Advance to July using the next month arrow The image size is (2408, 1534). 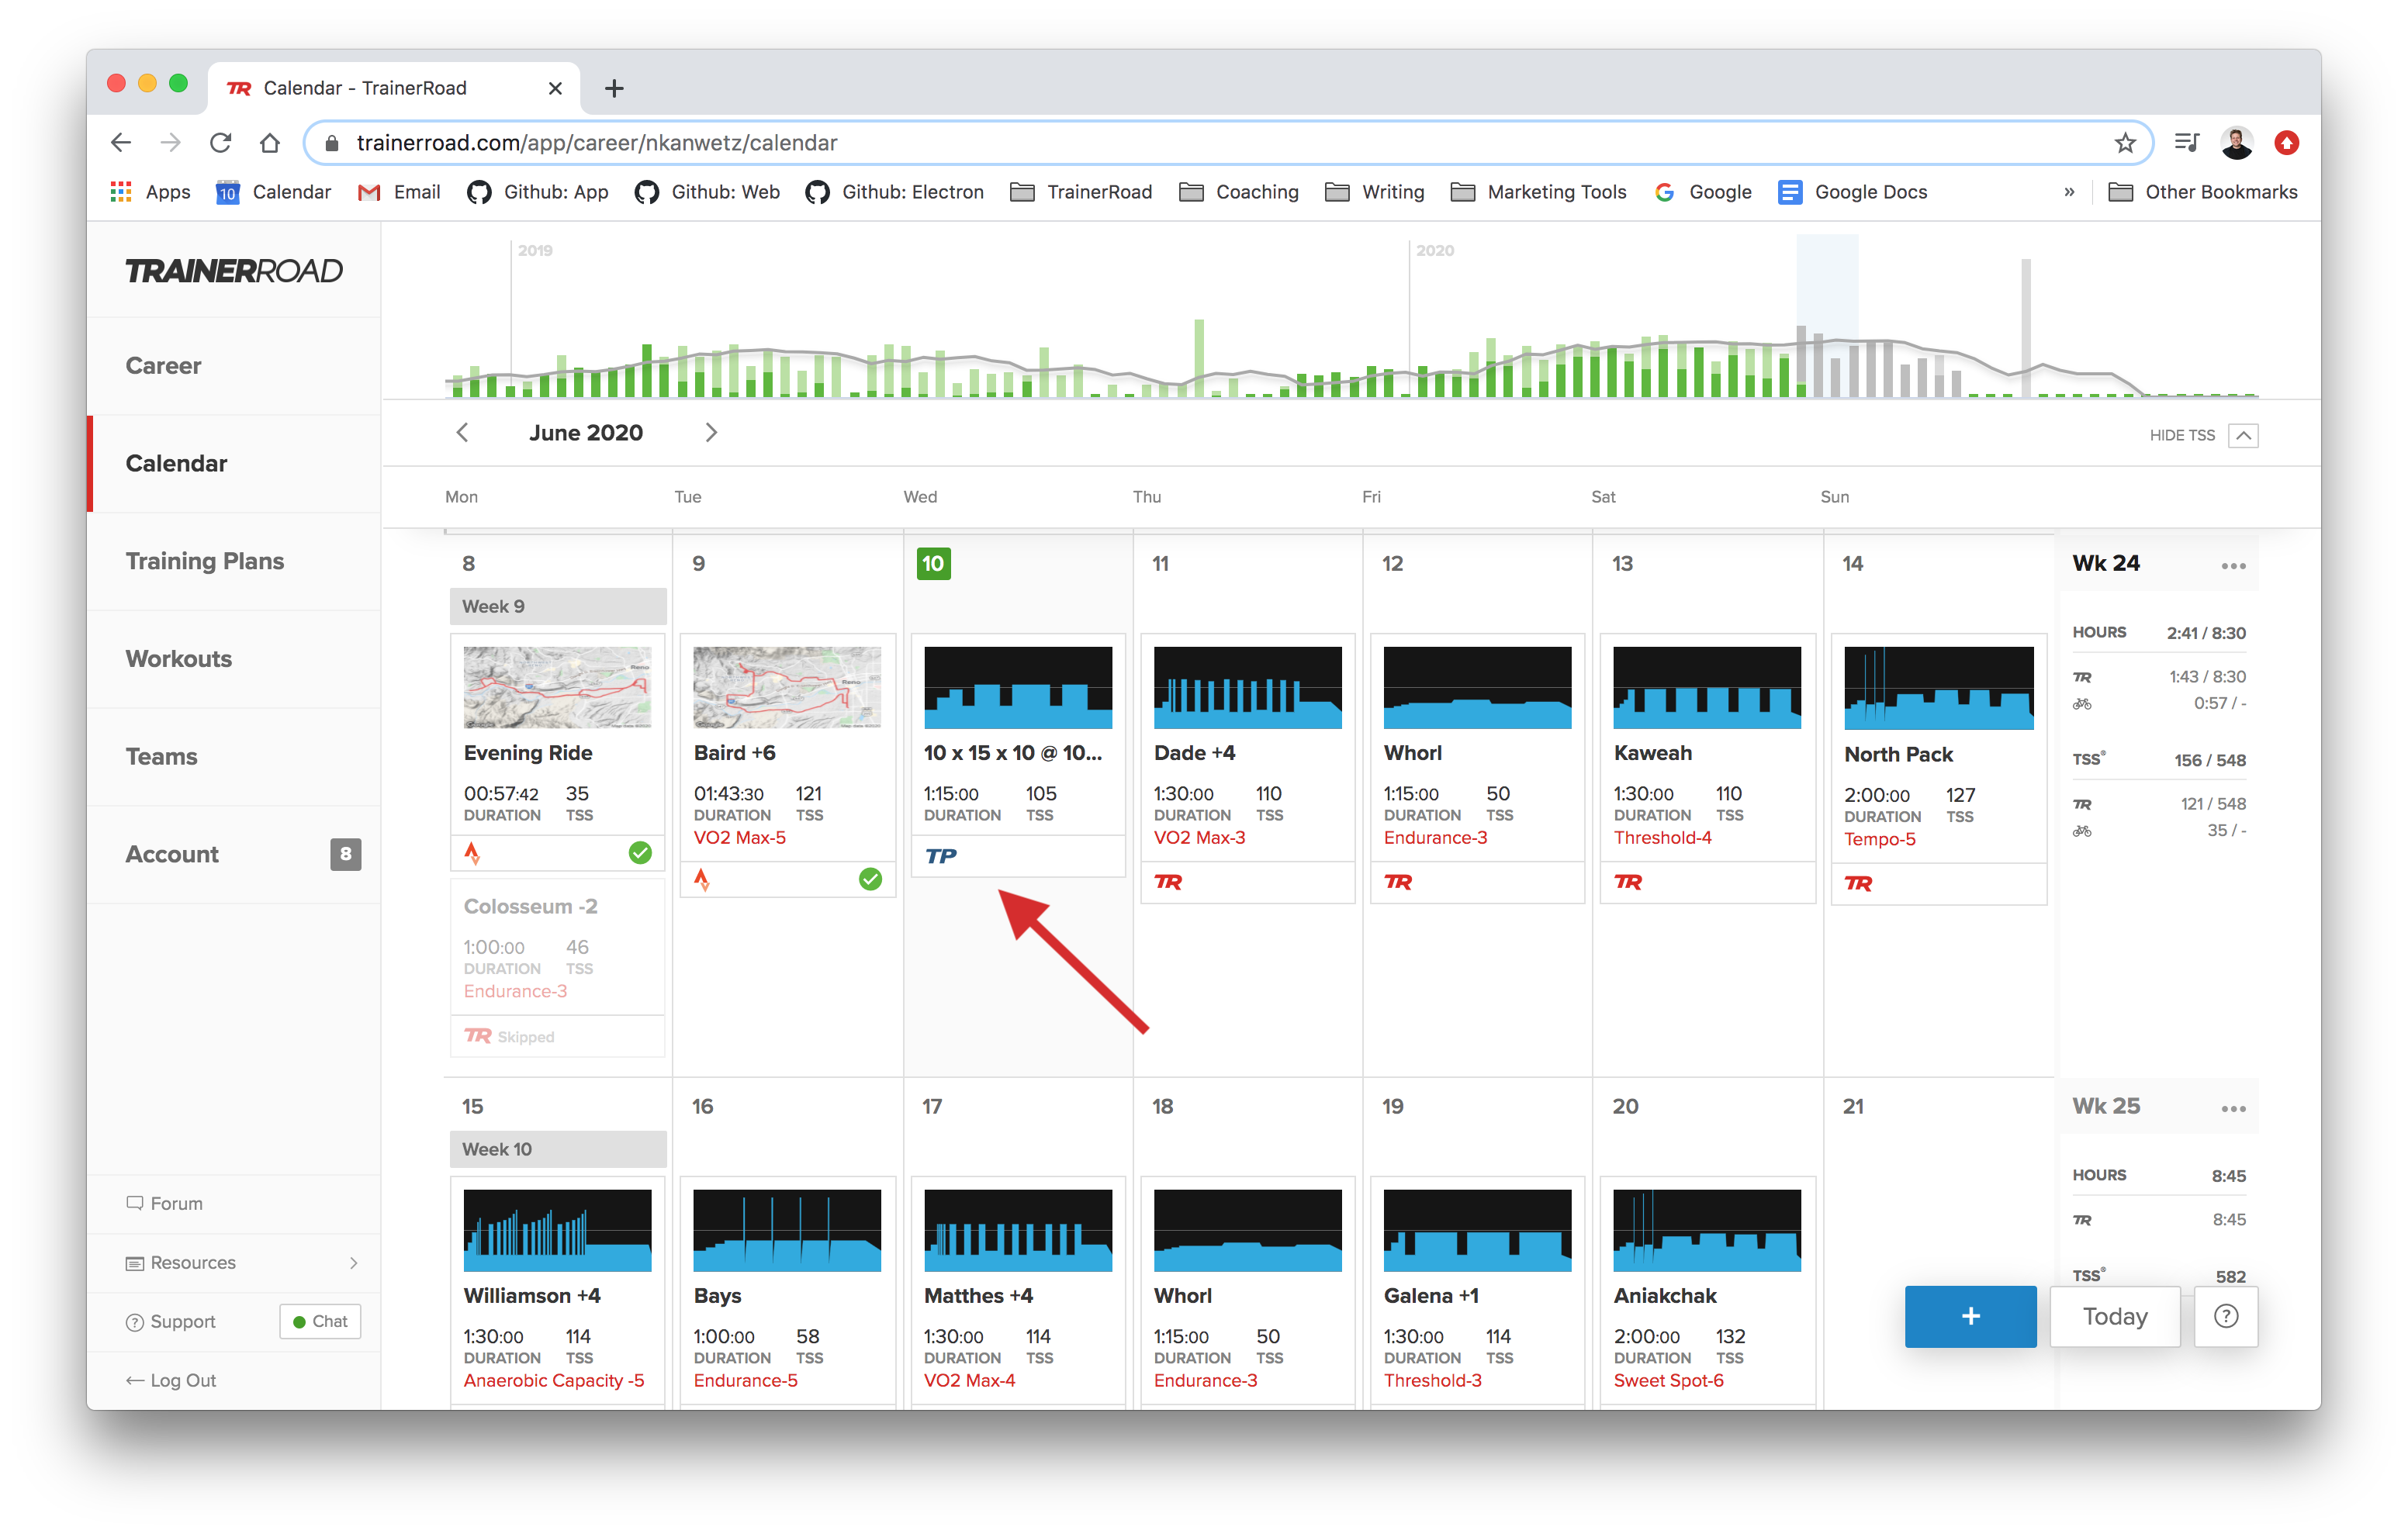[x=711, y=432]
